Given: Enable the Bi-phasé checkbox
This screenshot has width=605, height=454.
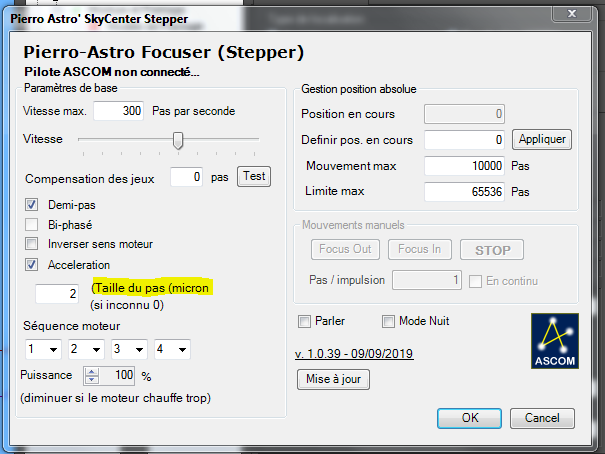Looking at the screenshot, I should click(32, 224).
